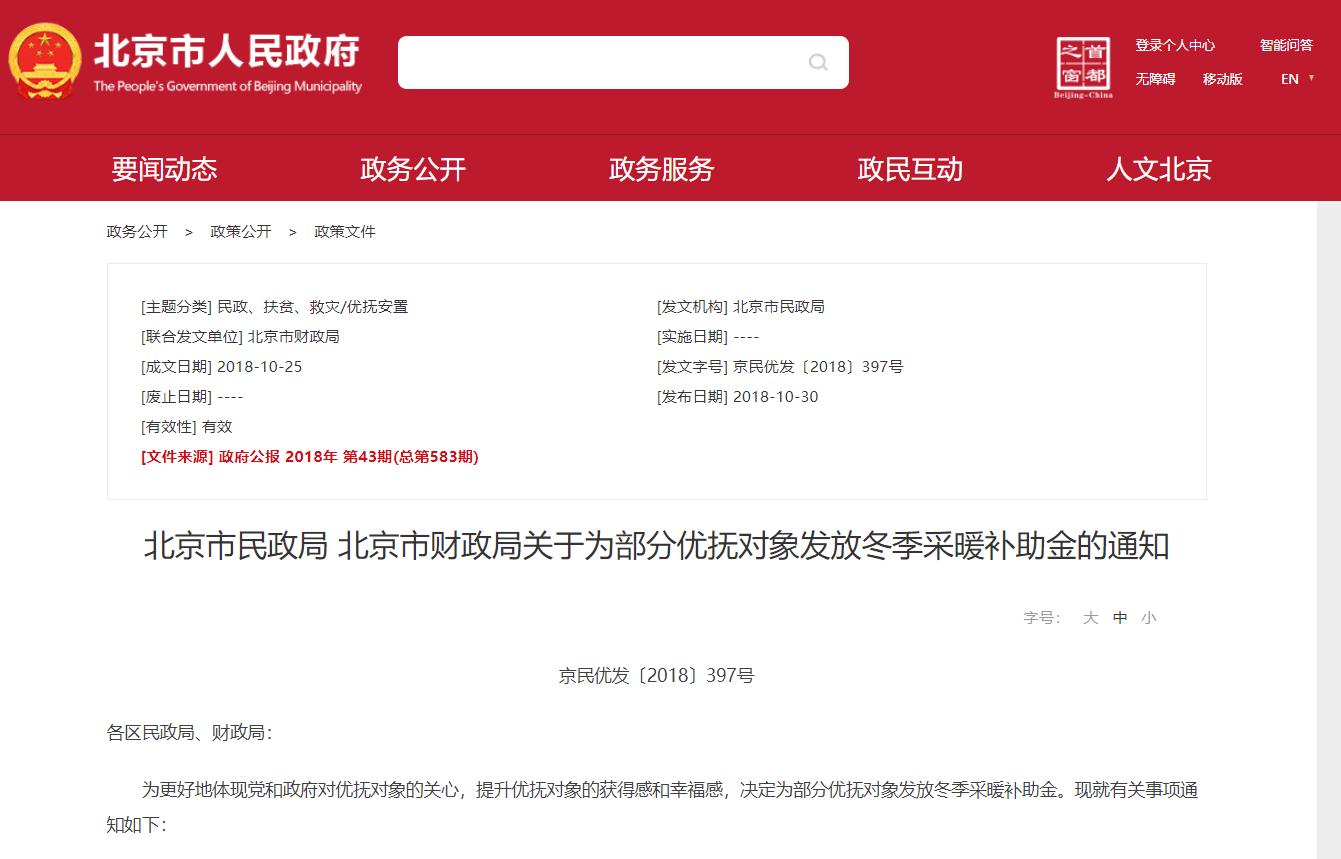1341x859 pixels.
Task: Click the search magnifier icon
Action: pyautogui.click(x=818, y=62)
